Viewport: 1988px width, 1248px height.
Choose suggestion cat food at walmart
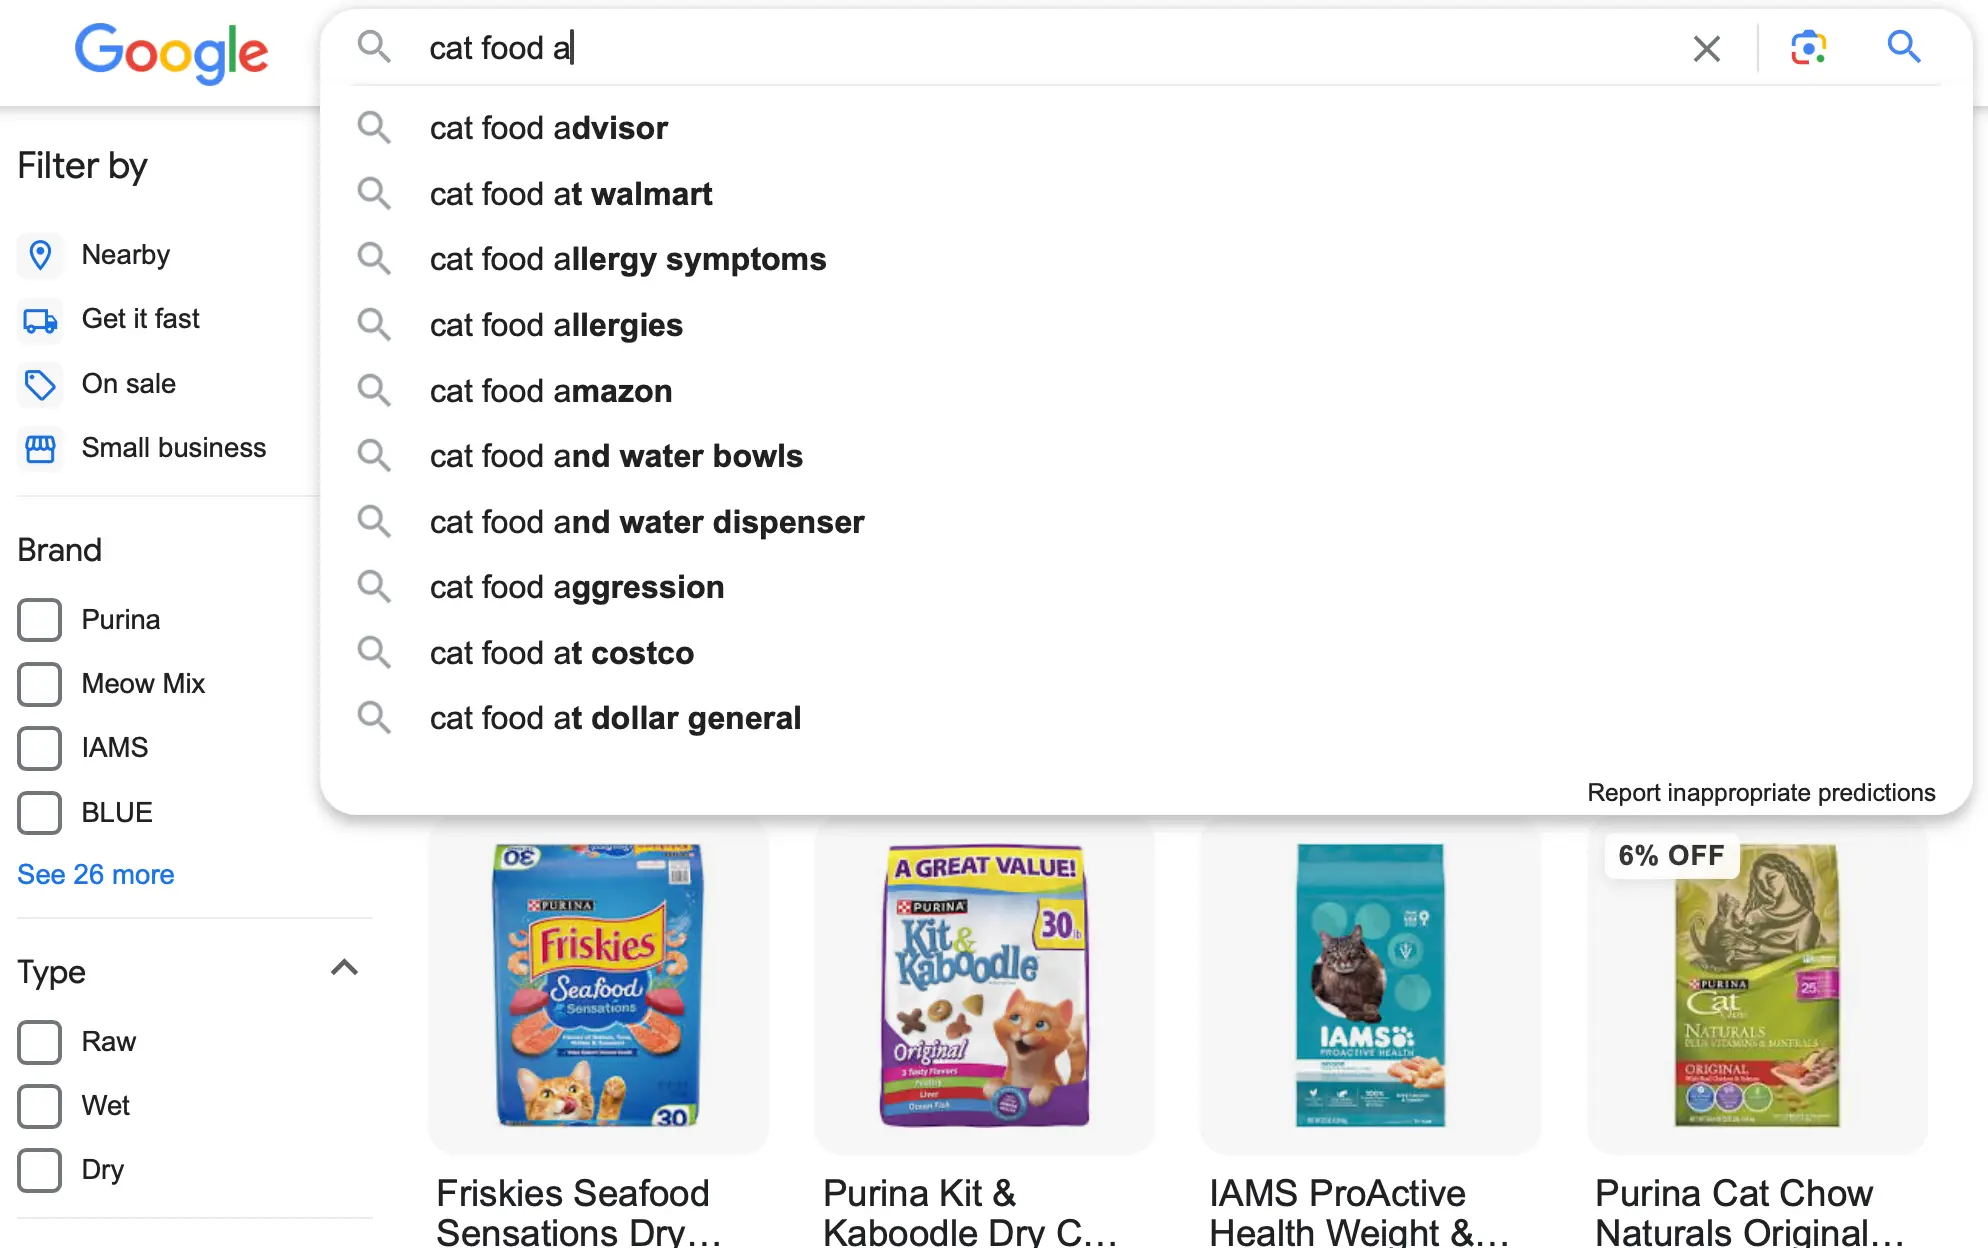point(571,194)
